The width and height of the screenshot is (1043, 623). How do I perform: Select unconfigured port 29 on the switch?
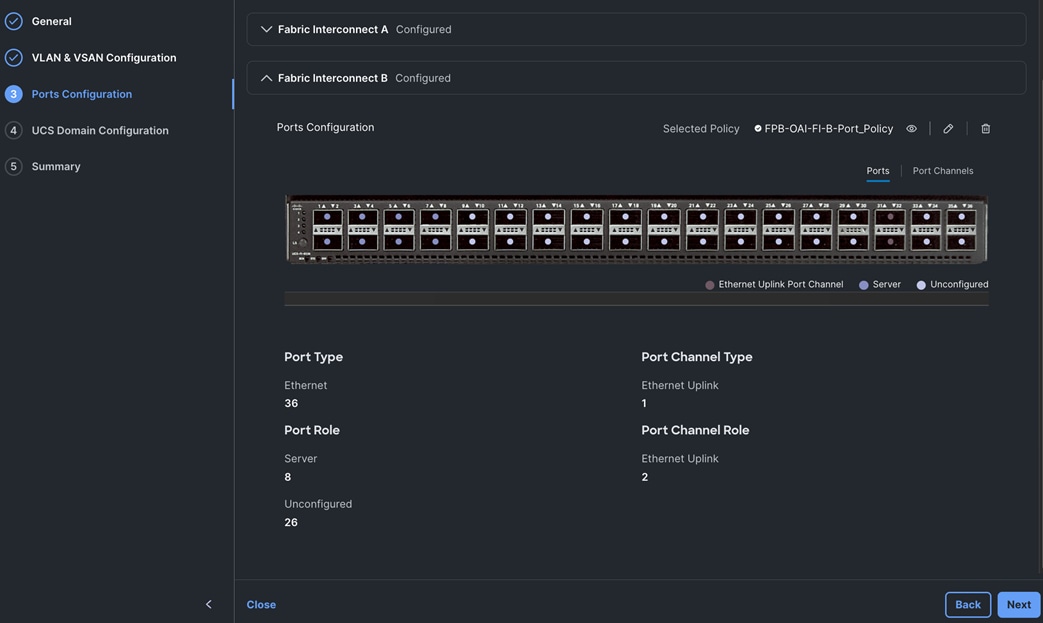853,217
